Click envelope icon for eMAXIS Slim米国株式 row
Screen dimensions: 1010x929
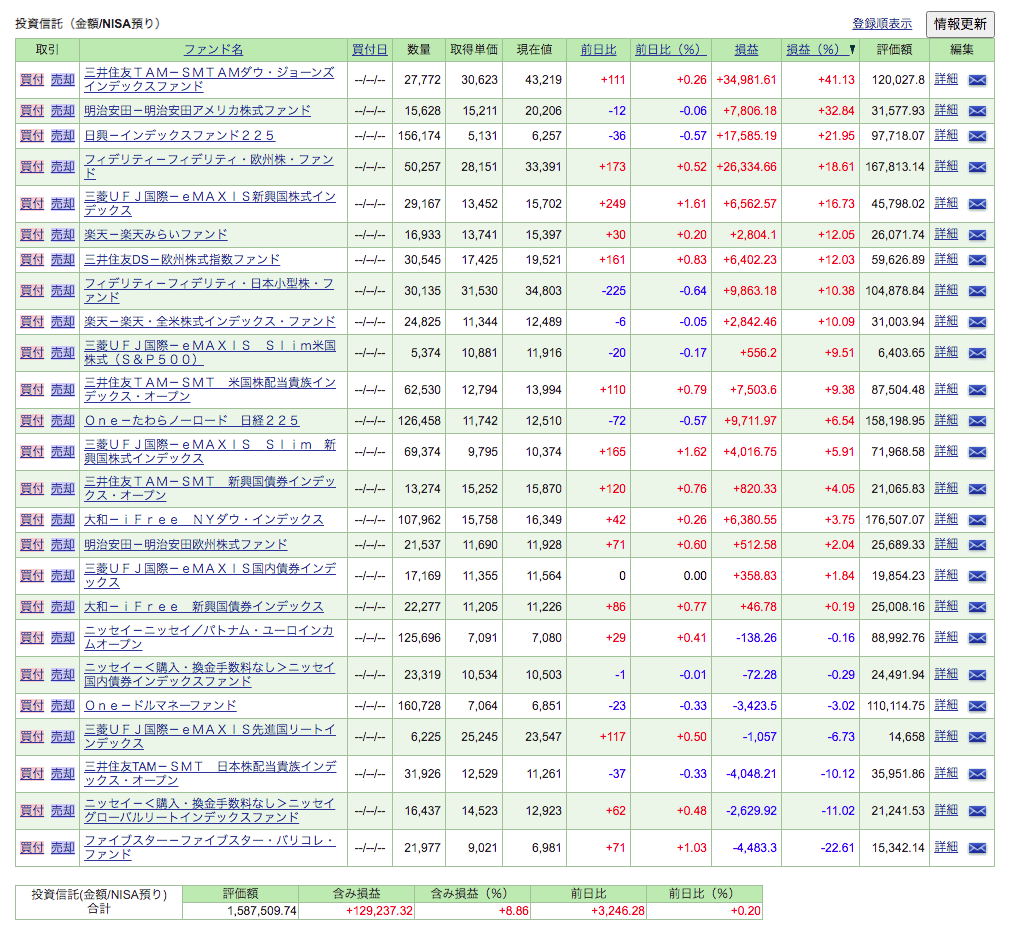point(977,352)
